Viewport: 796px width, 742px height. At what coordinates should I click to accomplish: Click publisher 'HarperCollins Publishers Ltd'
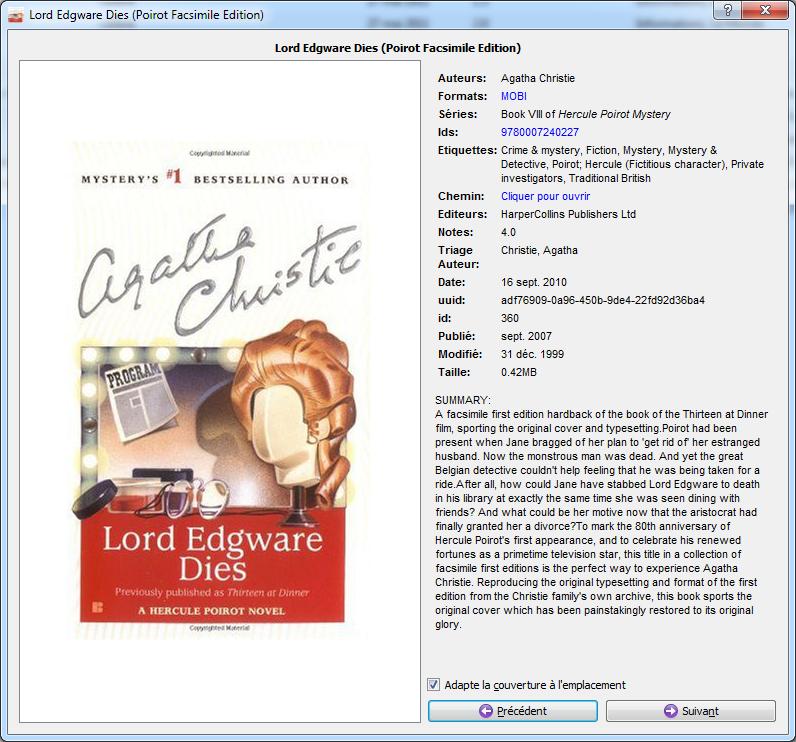(x=568, y=214)
